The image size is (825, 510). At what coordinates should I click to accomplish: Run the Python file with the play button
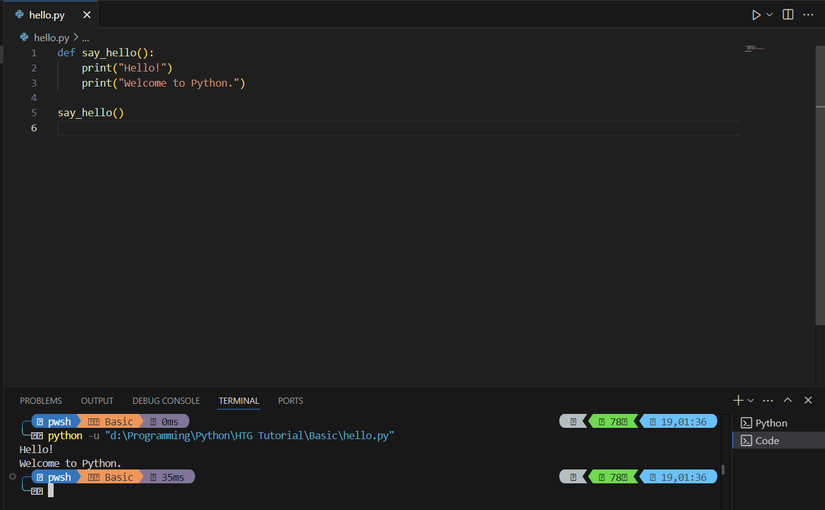click(x=756, y=15)
